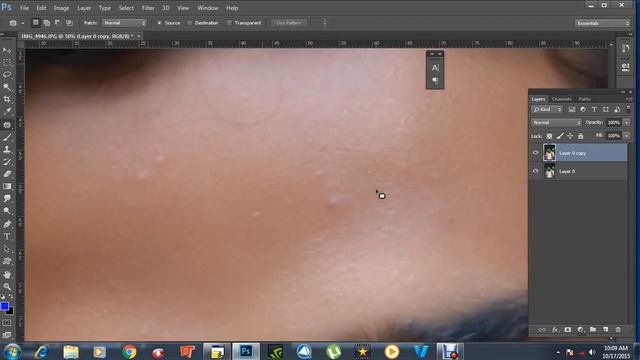640x360 pixels.
Task: Click the Paragraph panel icon
Action: (x=435, y=81)
